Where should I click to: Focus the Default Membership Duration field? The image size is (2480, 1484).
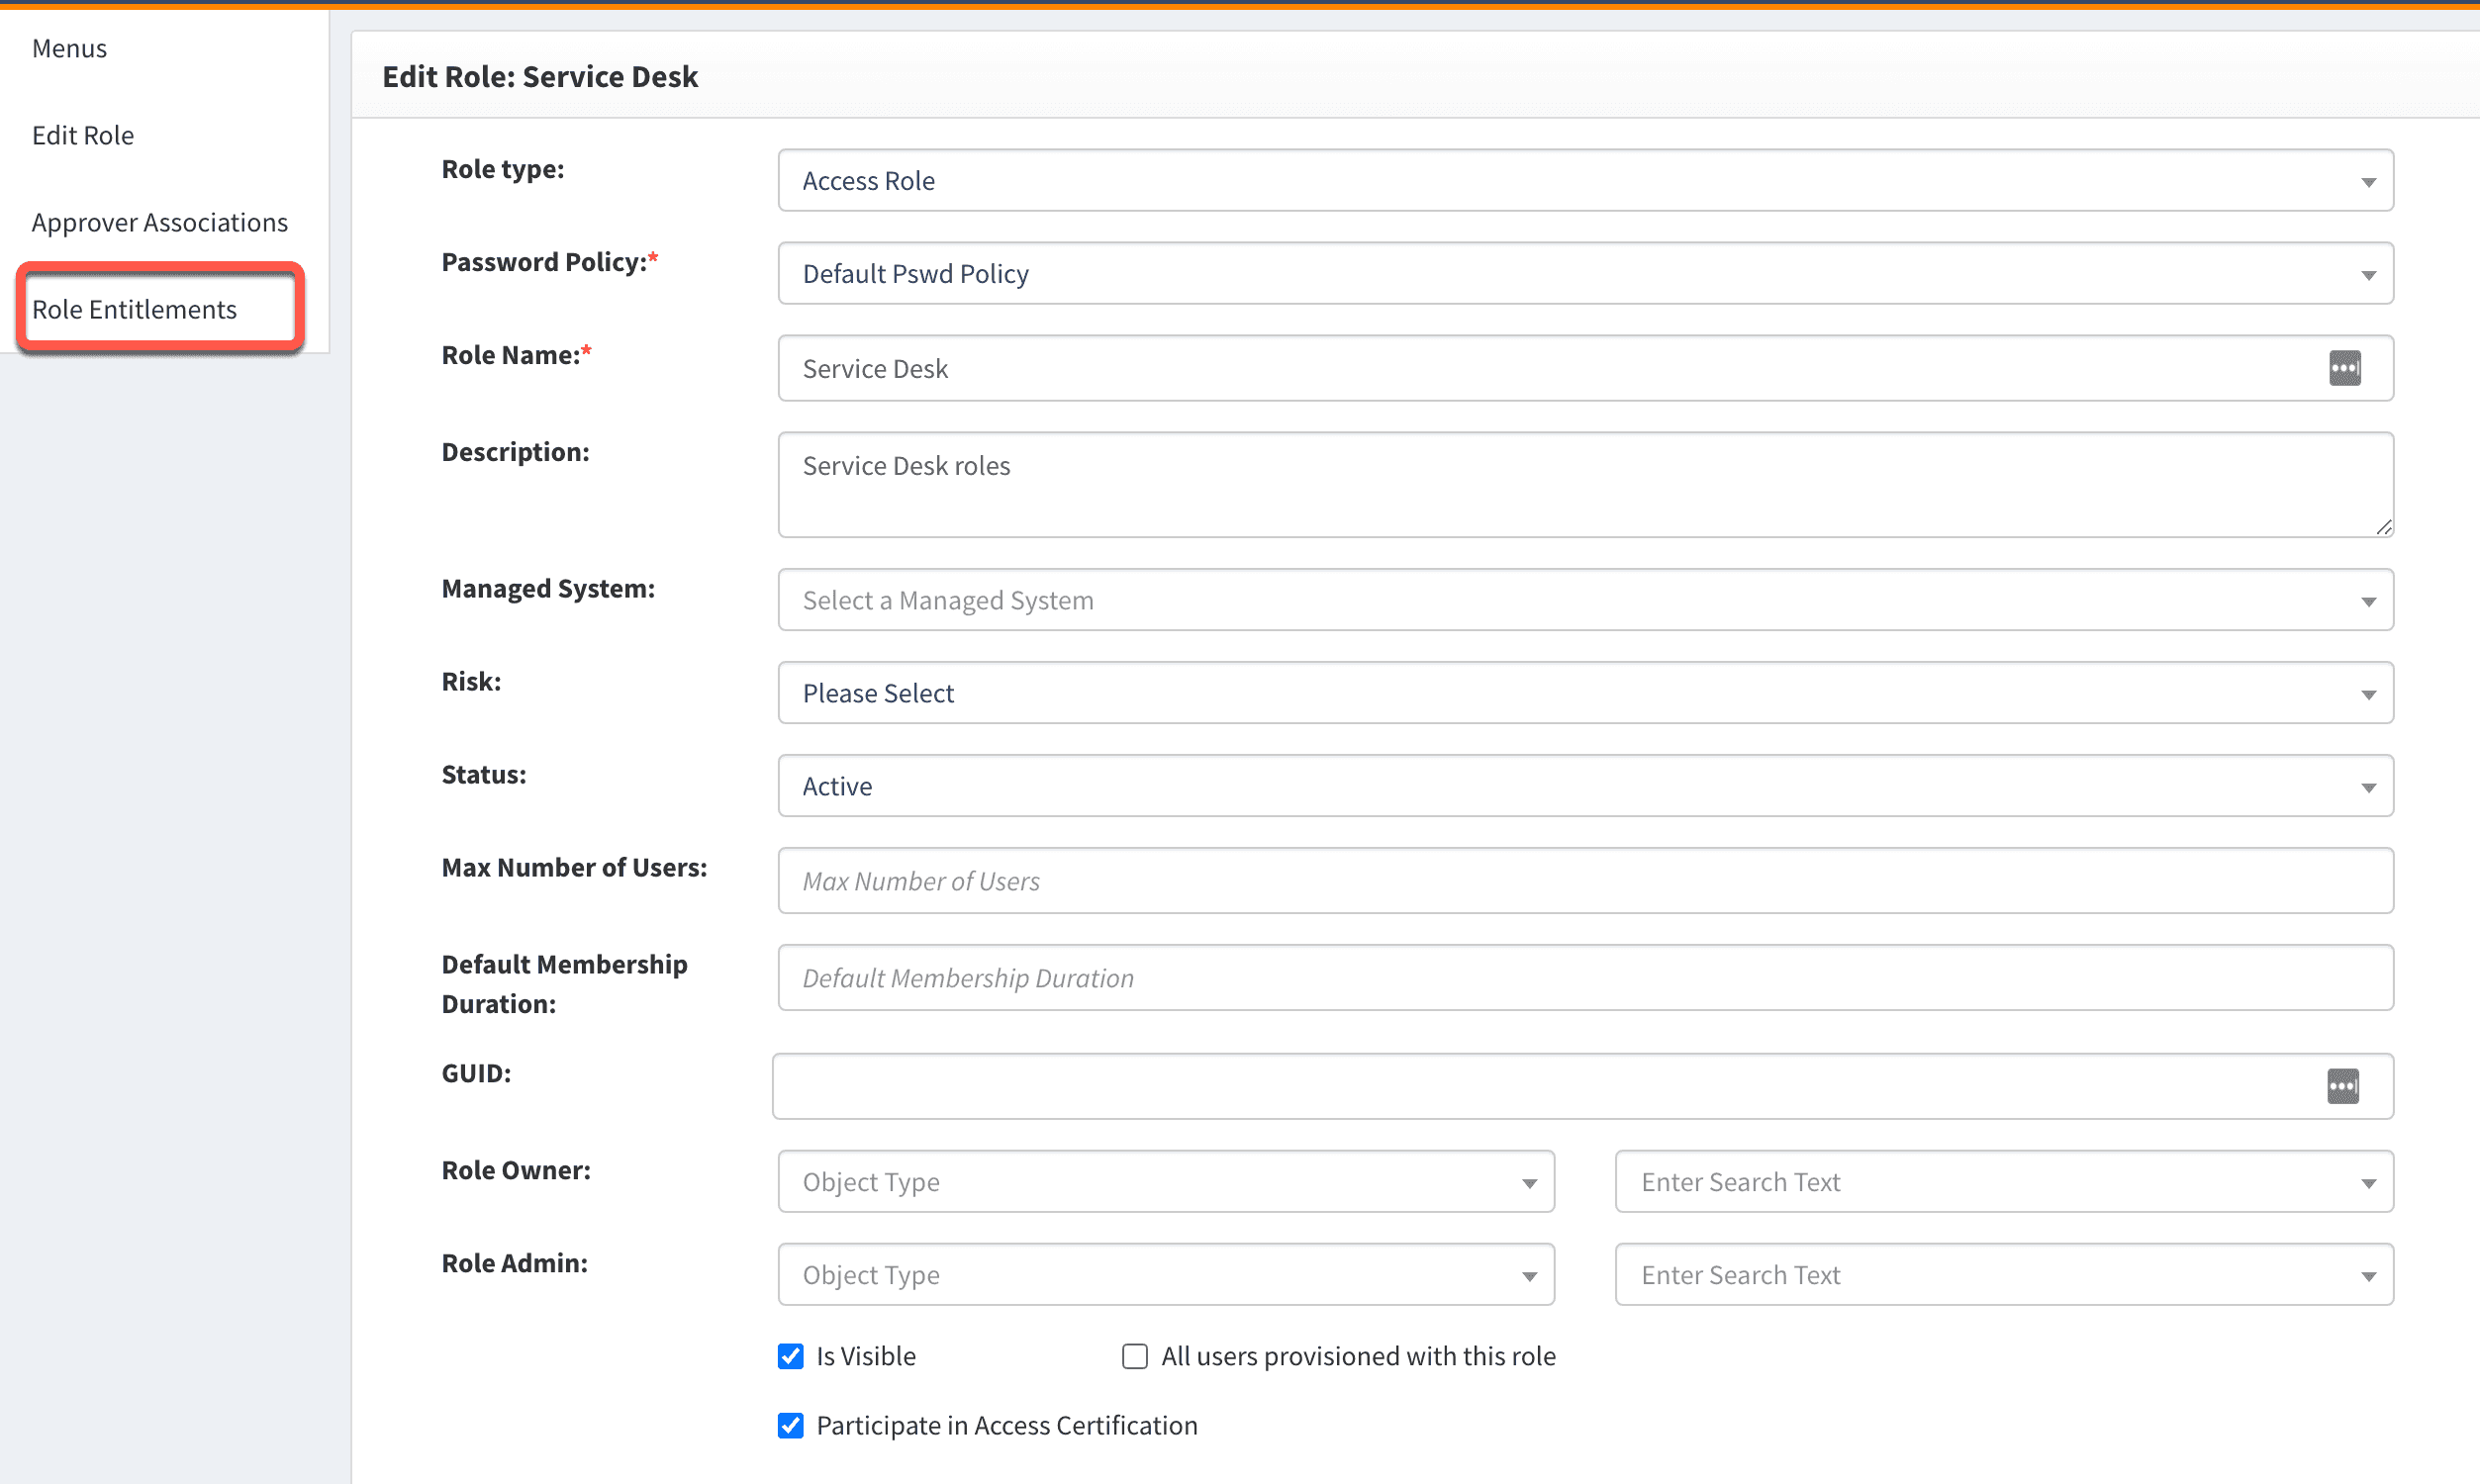point(1585,978)
